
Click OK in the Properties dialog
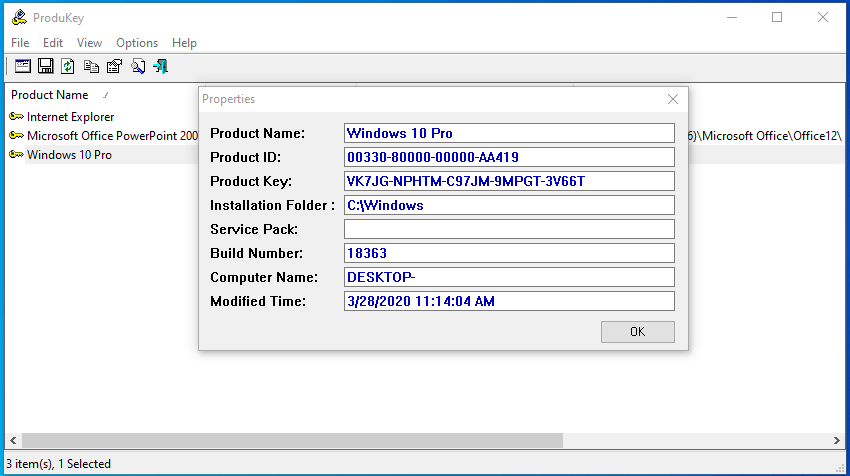[x=638, y=332]
